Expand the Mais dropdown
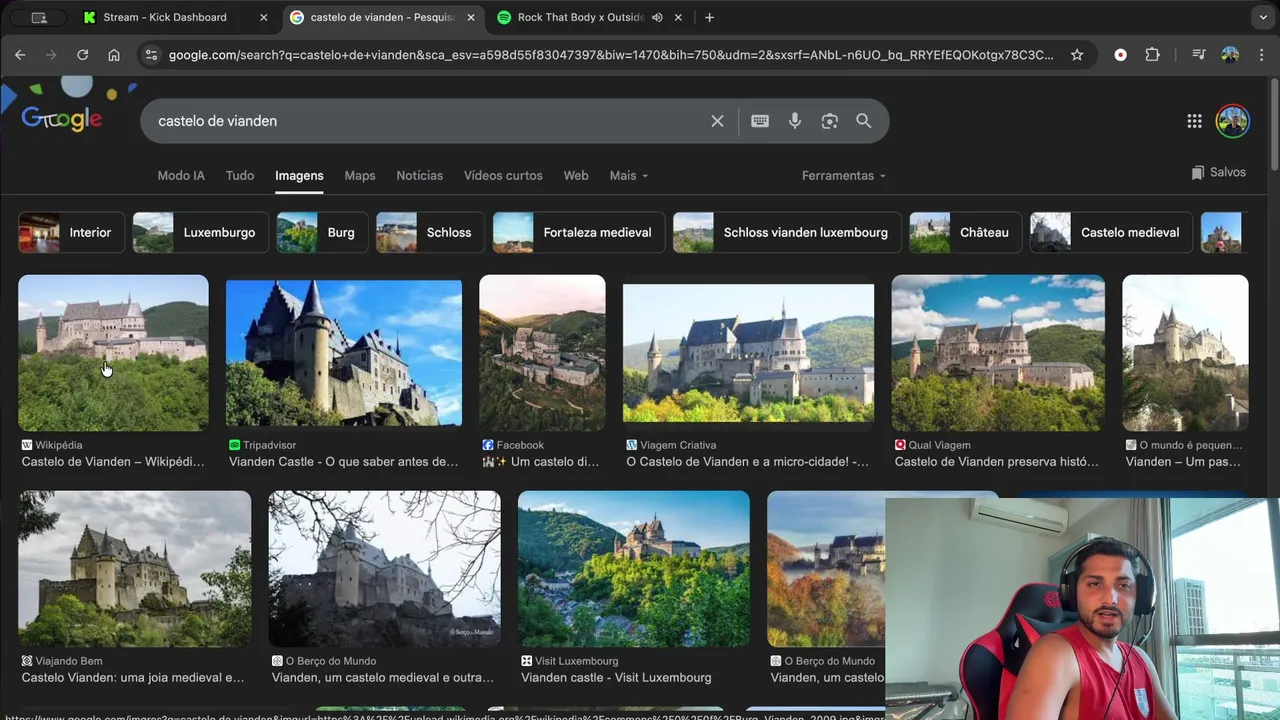 [629, 175]
